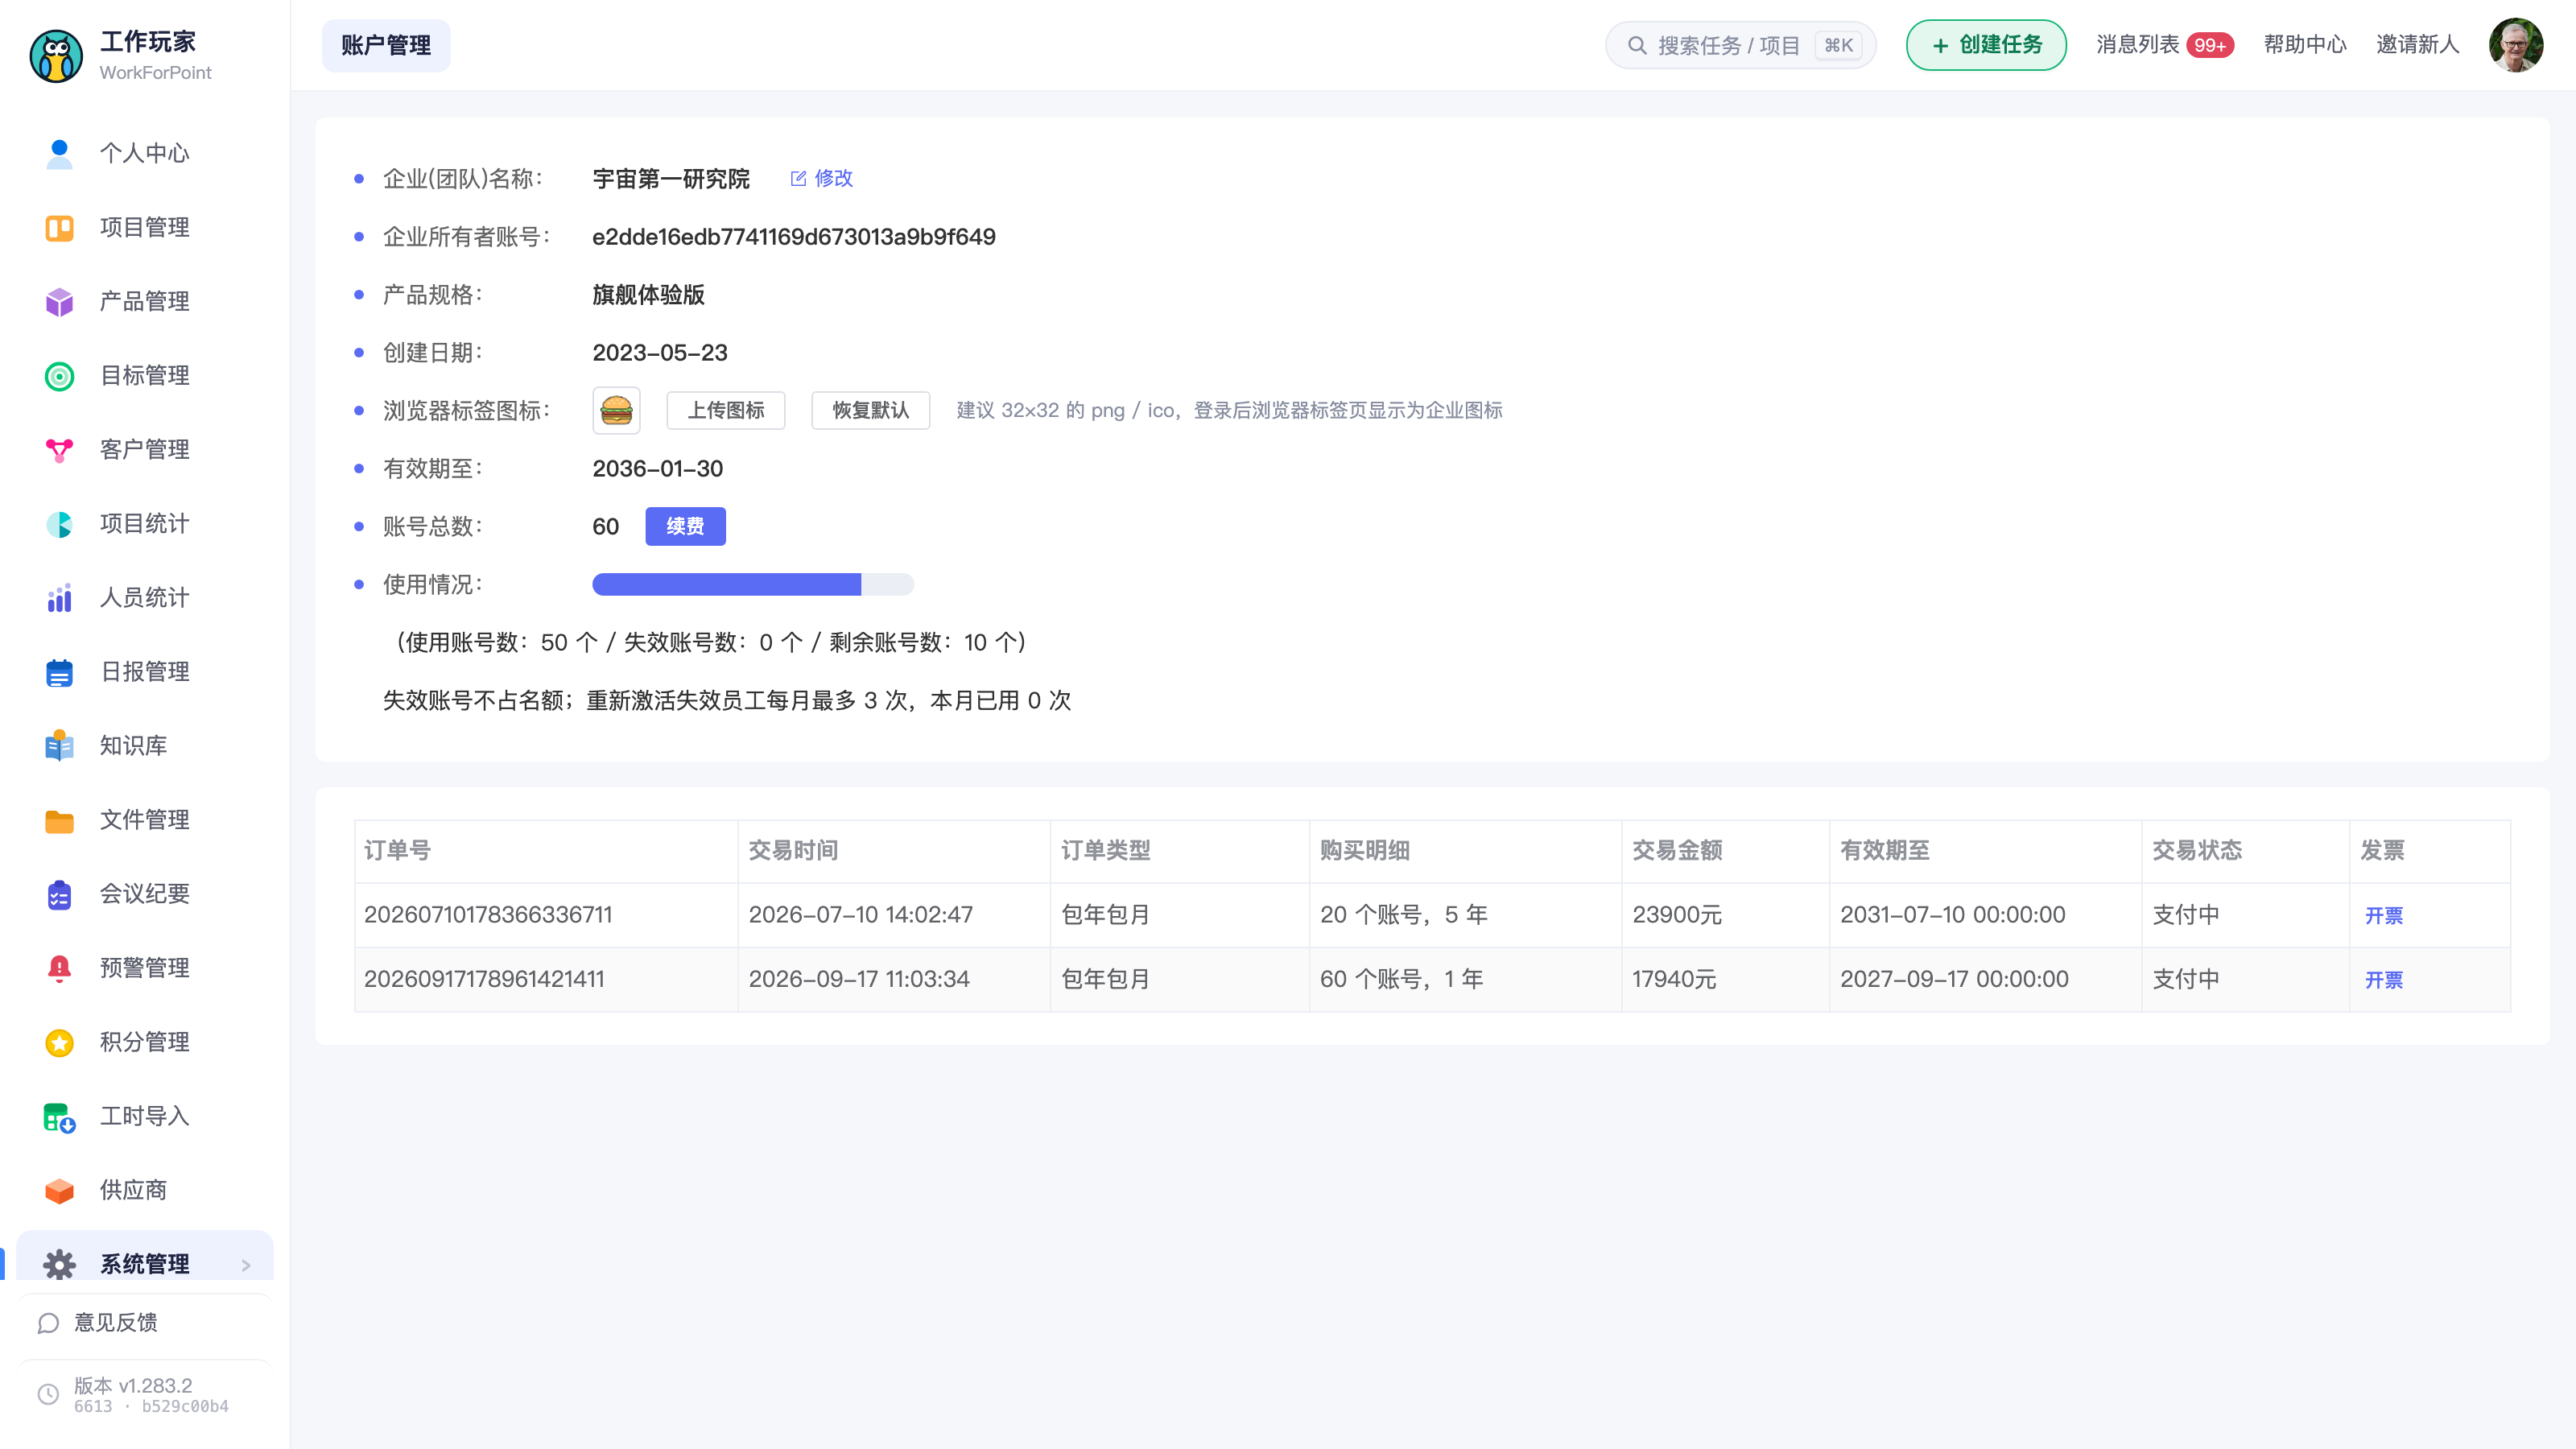Go to 积分管理 menu item
This screenshot has width=2576, height=1449.
[x=145, y=1043]
